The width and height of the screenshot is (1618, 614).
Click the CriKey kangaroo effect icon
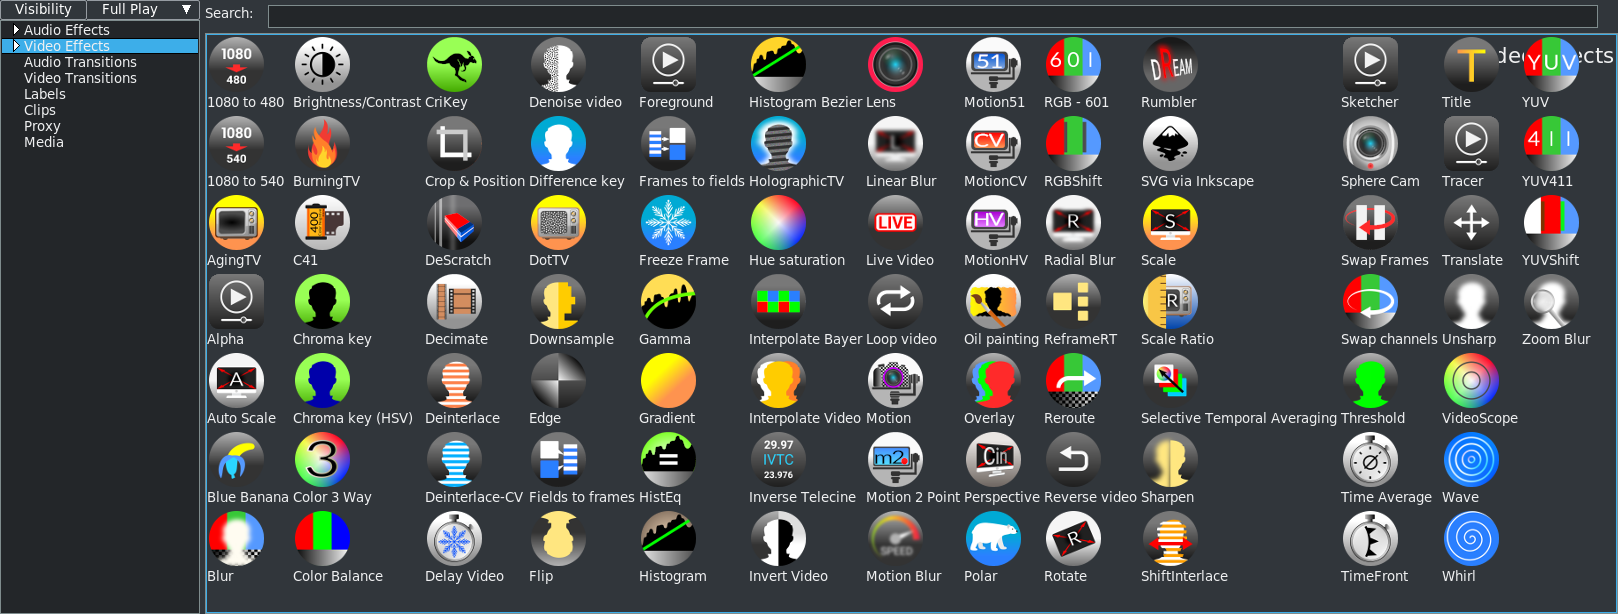(x=454, y=65)
